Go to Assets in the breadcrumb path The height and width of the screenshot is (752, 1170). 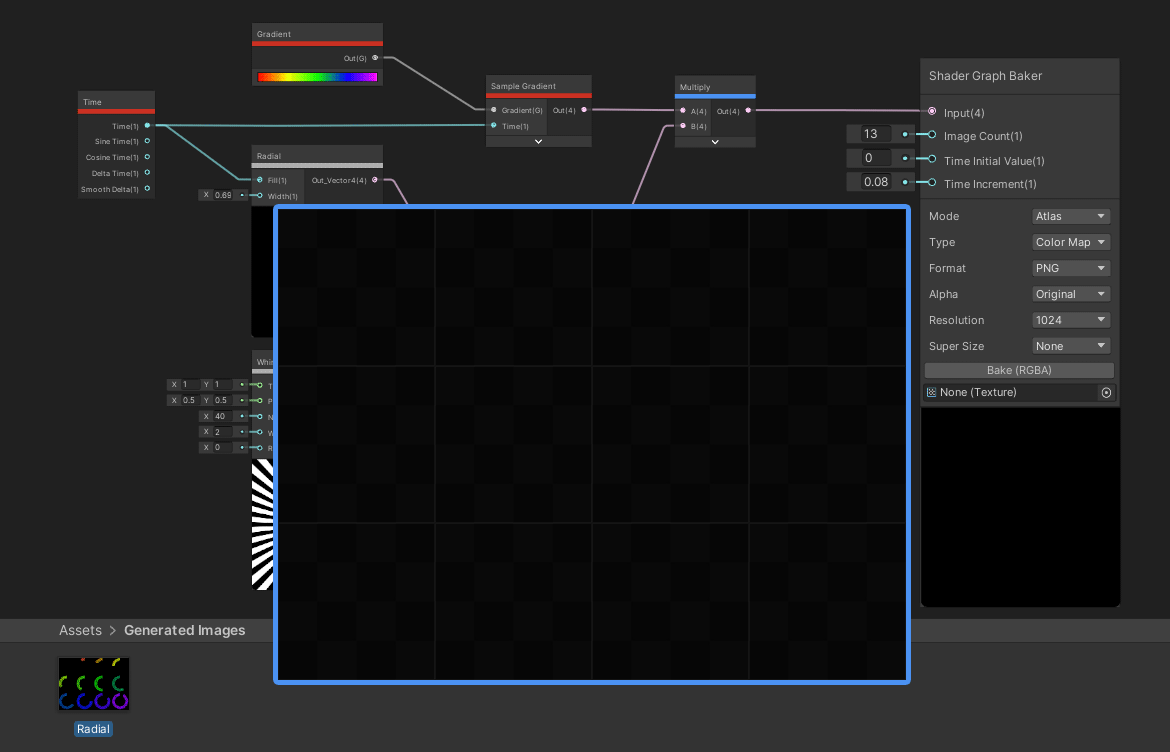(80, 630)
